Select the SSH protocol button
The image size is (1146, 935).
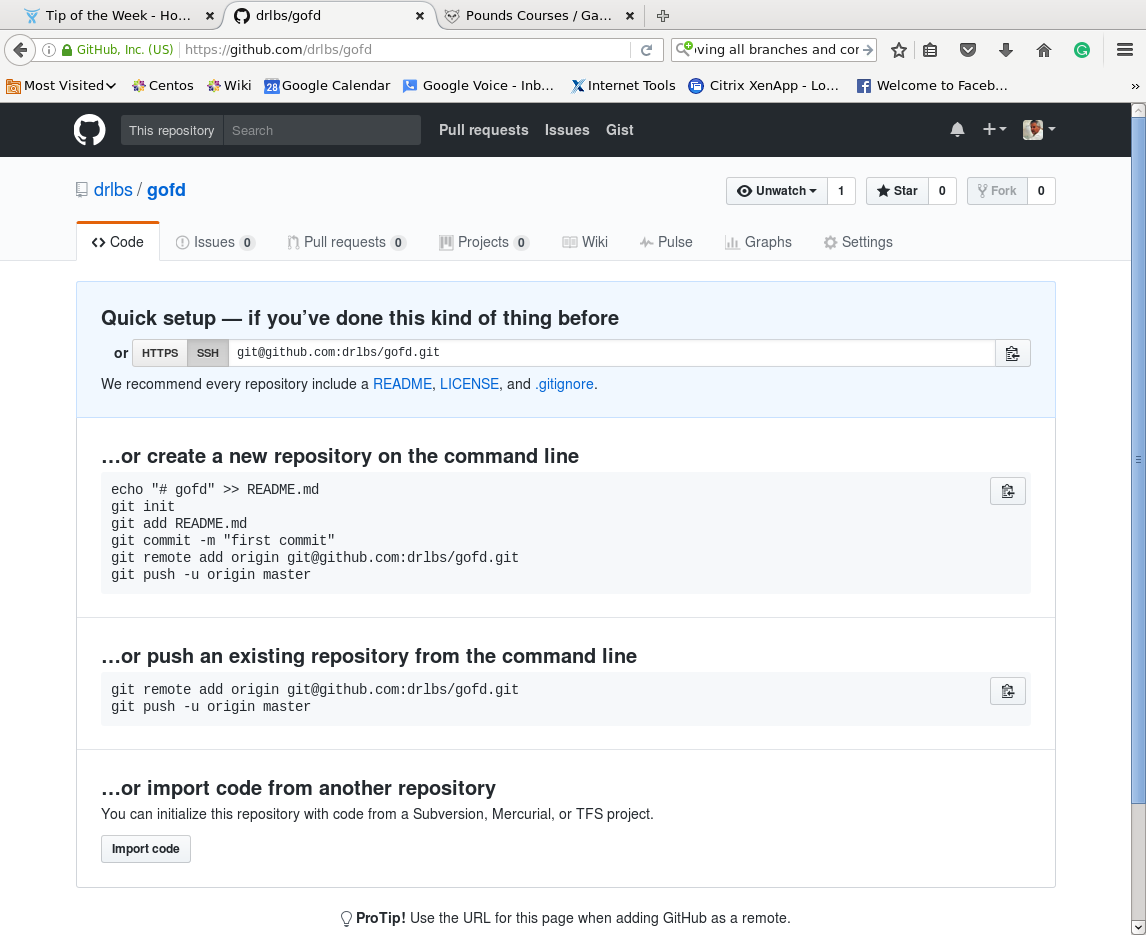click(x=207, y=353)
